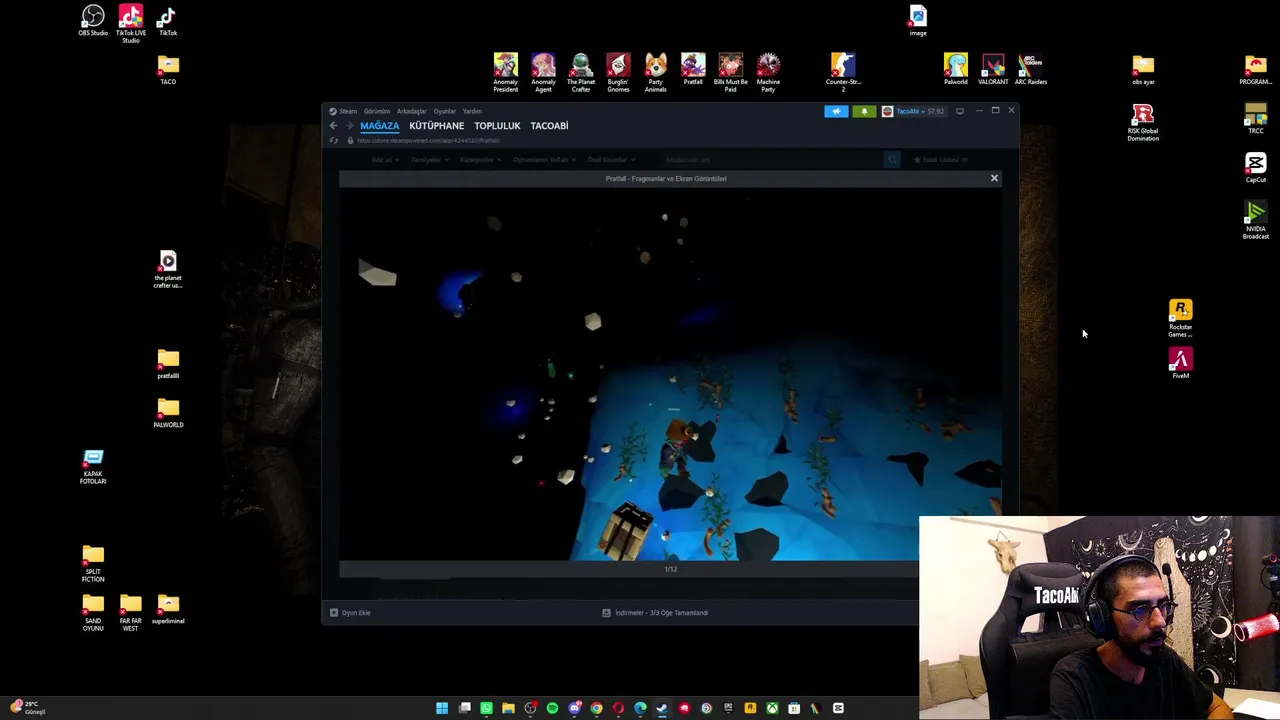Click Steam's forward navigation arrow
1280x720 pixels.
(349, 126)
